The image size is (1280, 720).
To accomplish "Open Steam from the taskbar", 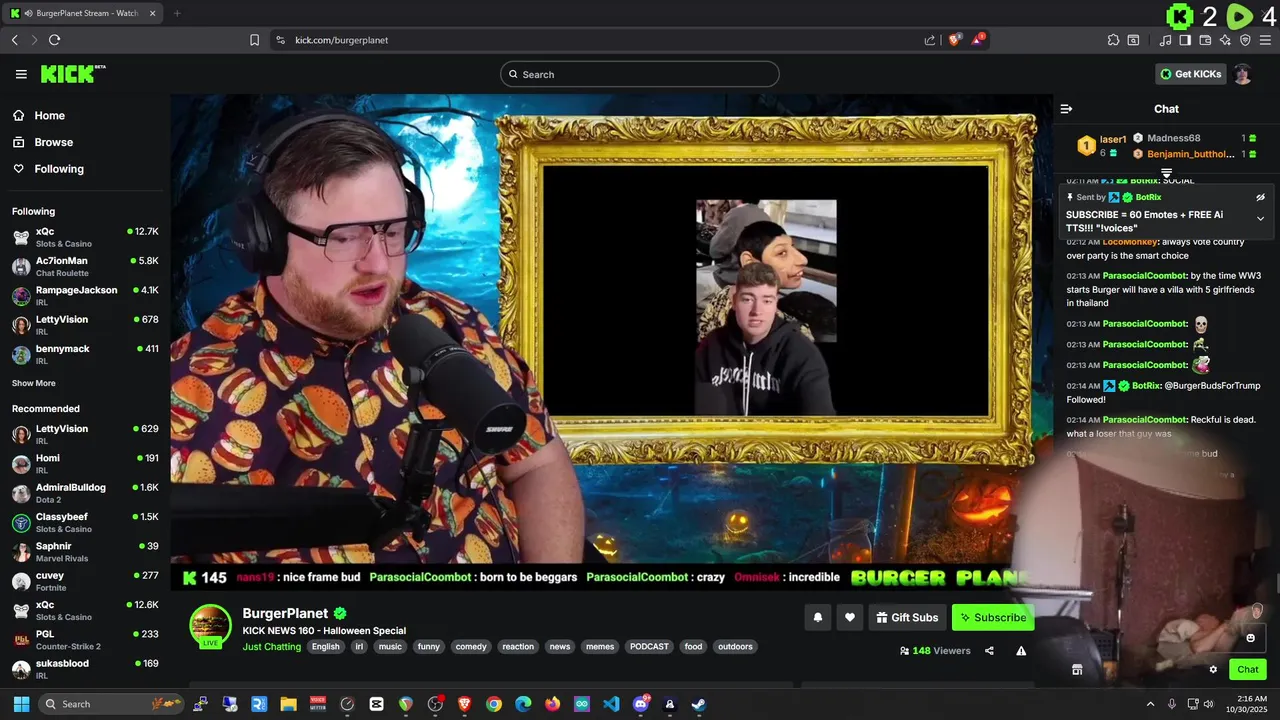I will pos(699,704).
